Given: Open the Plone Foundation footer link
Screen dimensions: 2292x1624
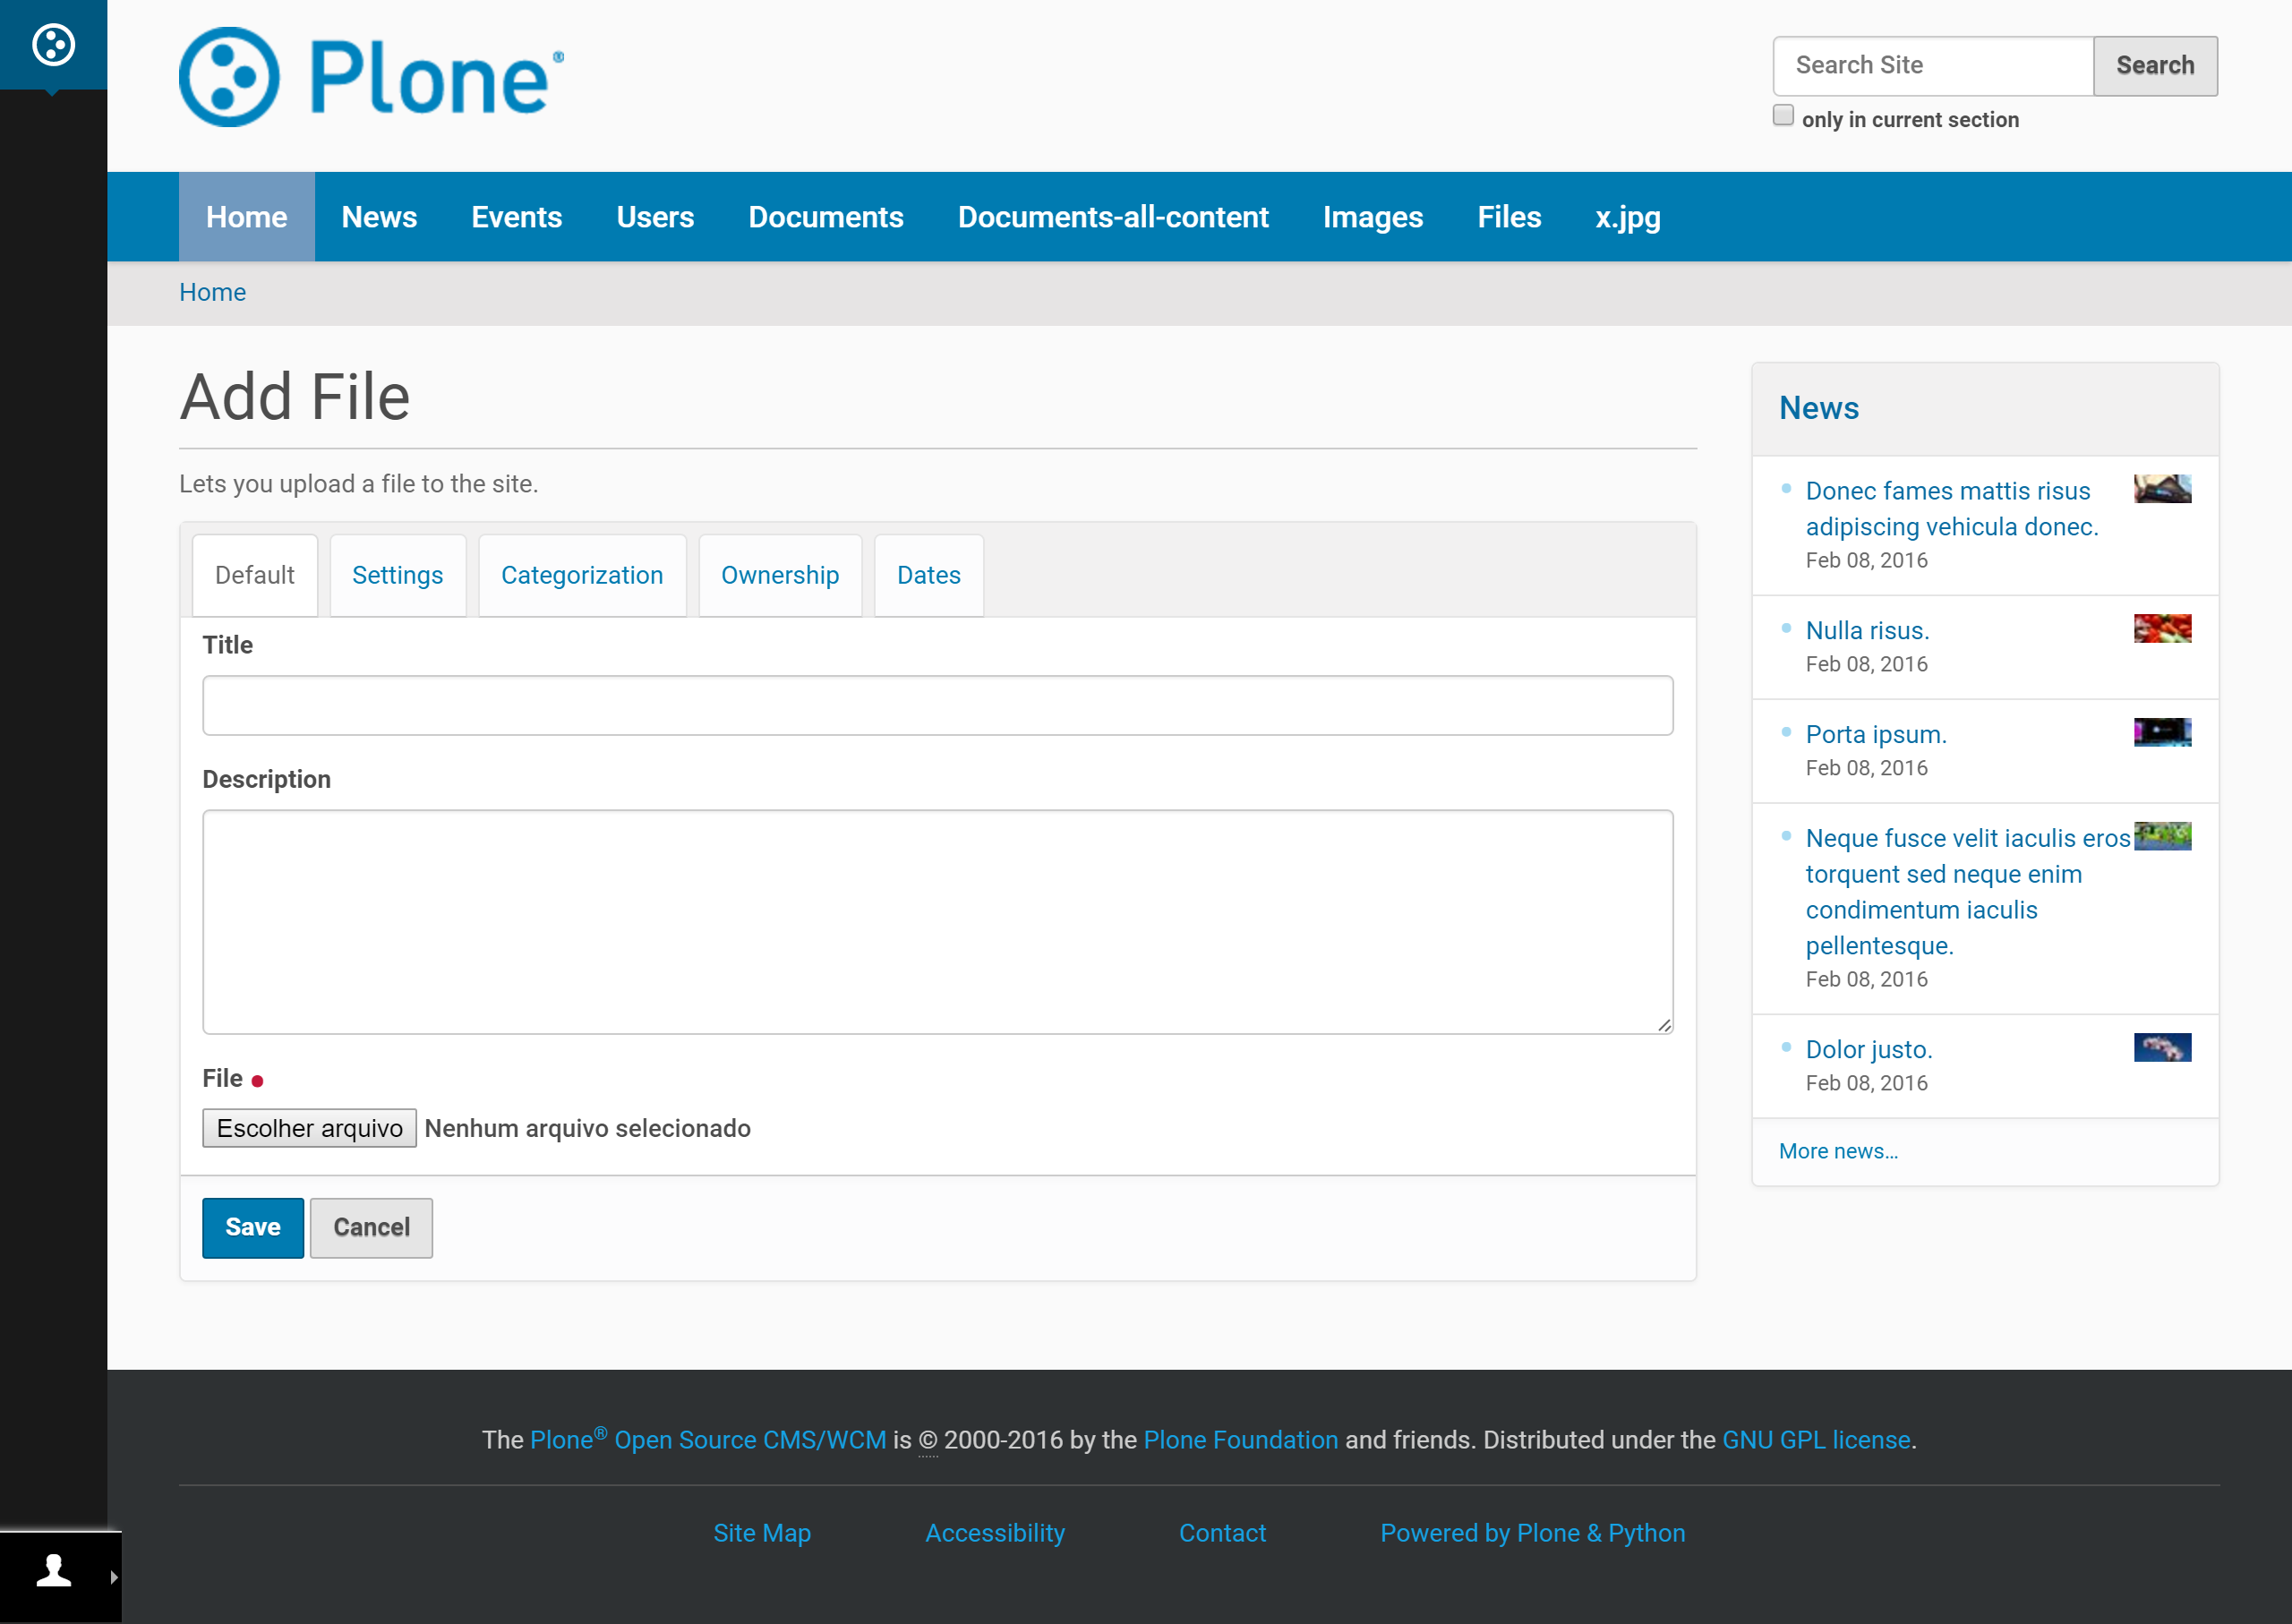Looking at the screenshot, I should 1240,1440.
